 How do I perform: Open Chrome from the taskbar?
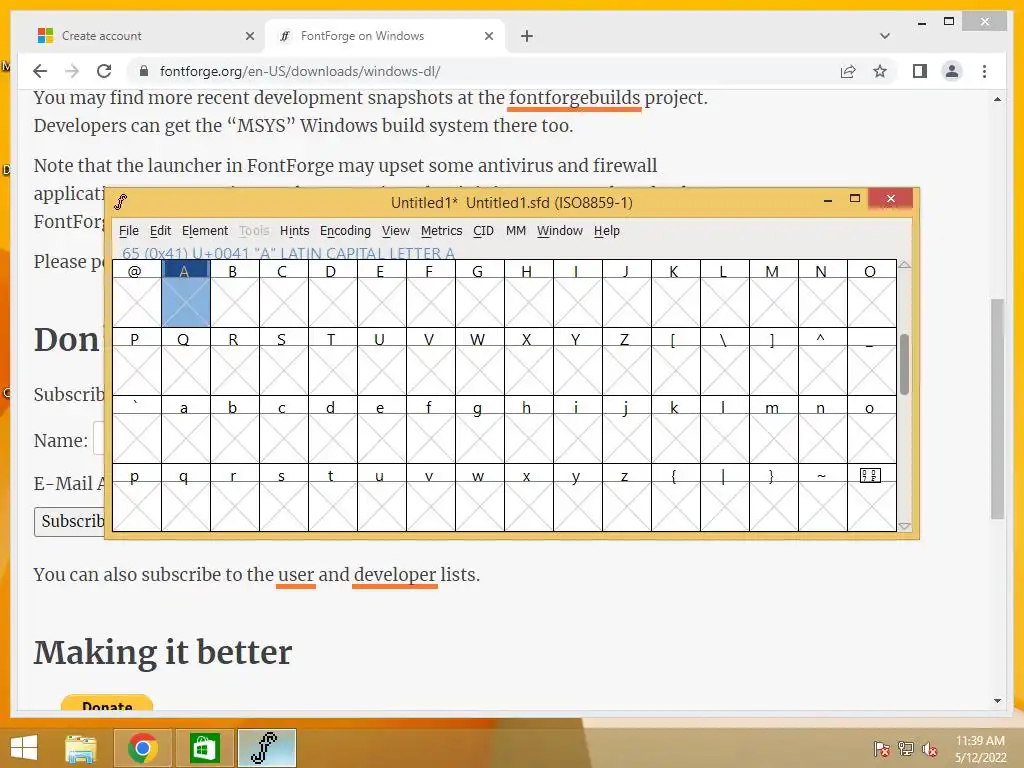(x=142, y=748)
